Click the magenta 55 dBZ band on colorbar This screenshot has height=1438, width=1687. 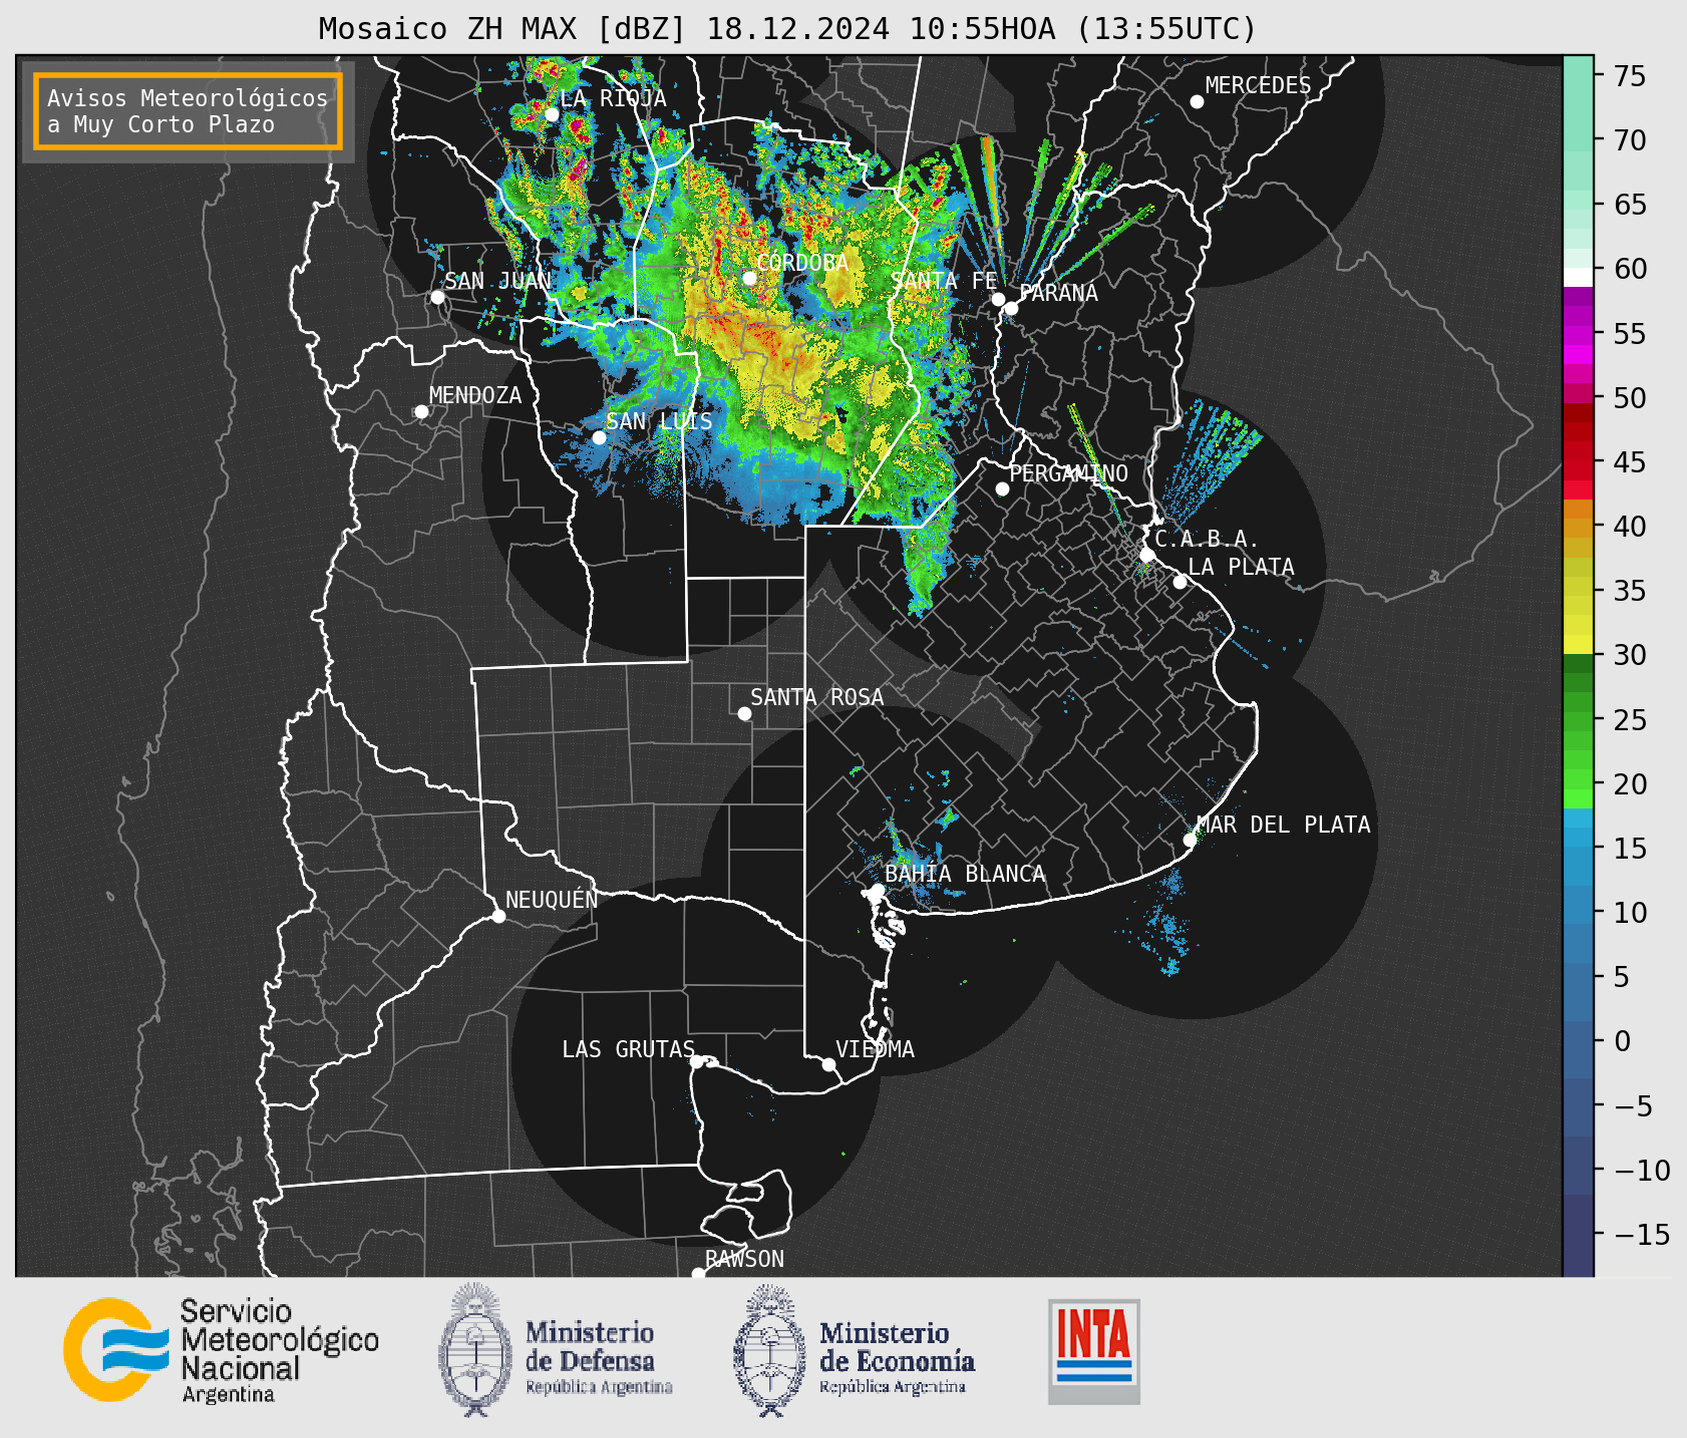click(x=1578, y=335)
